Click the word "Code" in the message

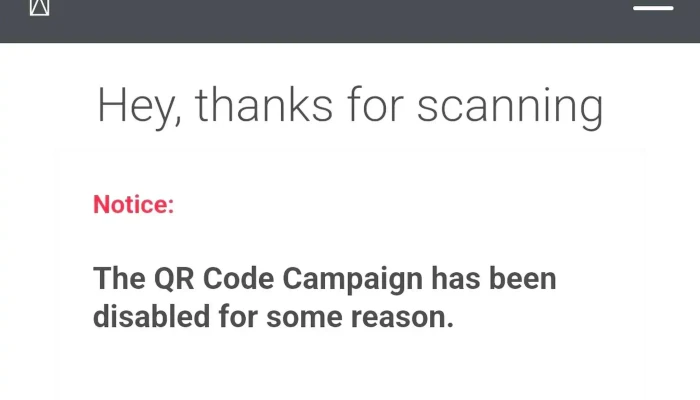(x=238, y=279)
